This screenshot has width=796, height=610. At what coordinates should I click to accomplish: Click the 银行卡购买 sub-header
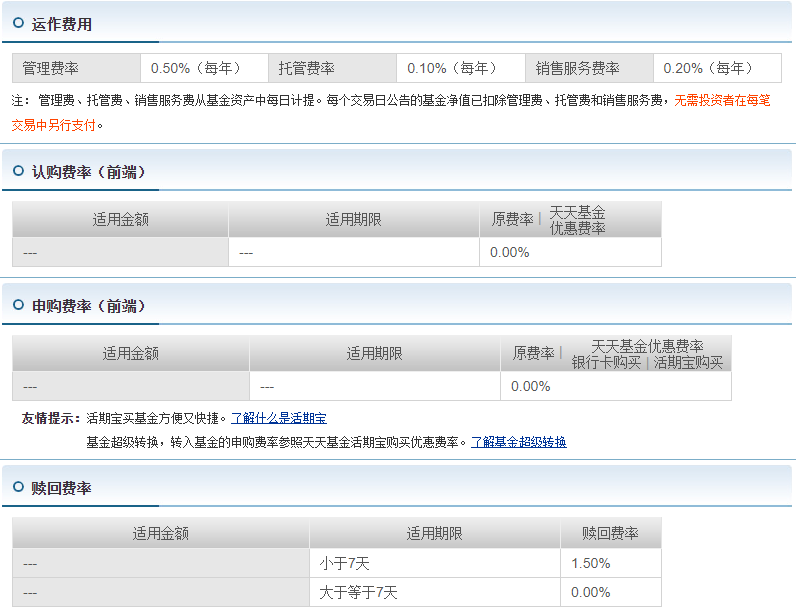(x=606, y=362)
